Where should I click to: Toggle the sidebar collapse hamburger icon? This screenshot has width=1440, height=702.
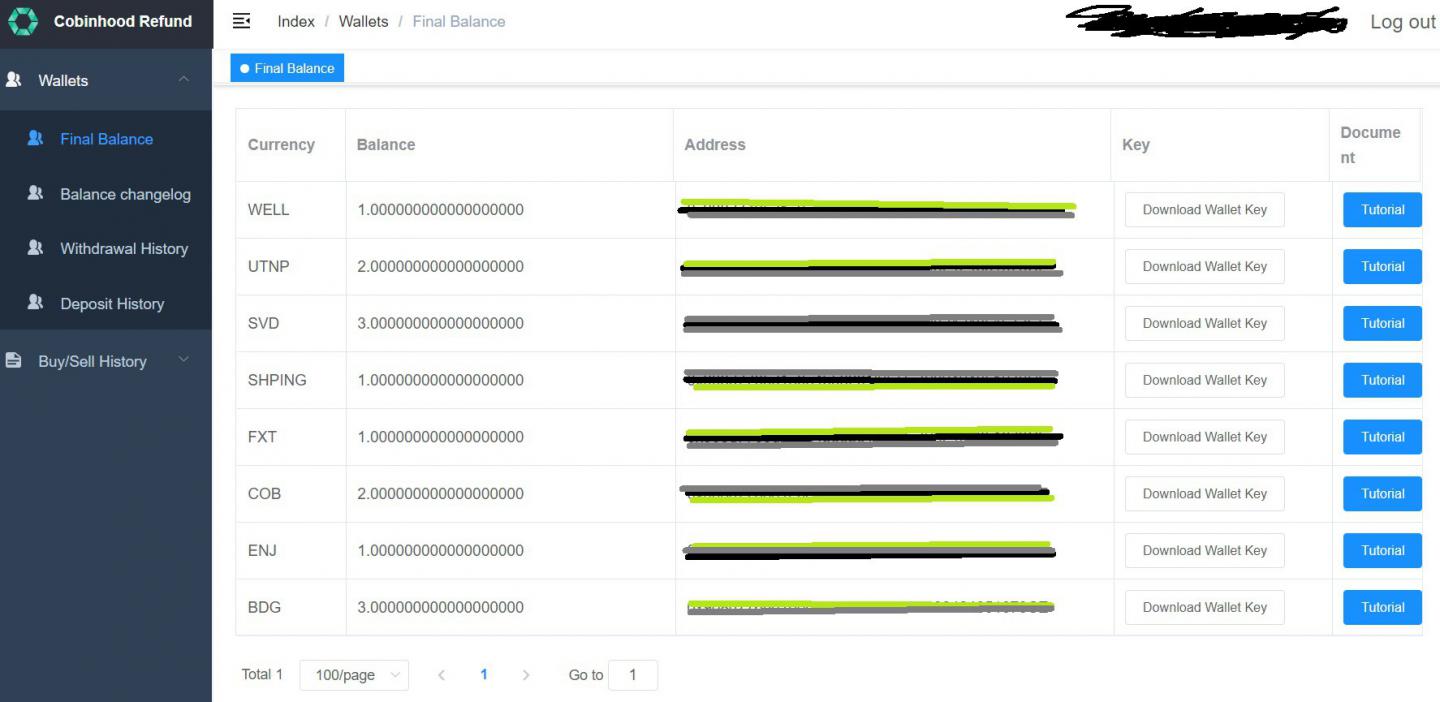click(x=241, y=21)
